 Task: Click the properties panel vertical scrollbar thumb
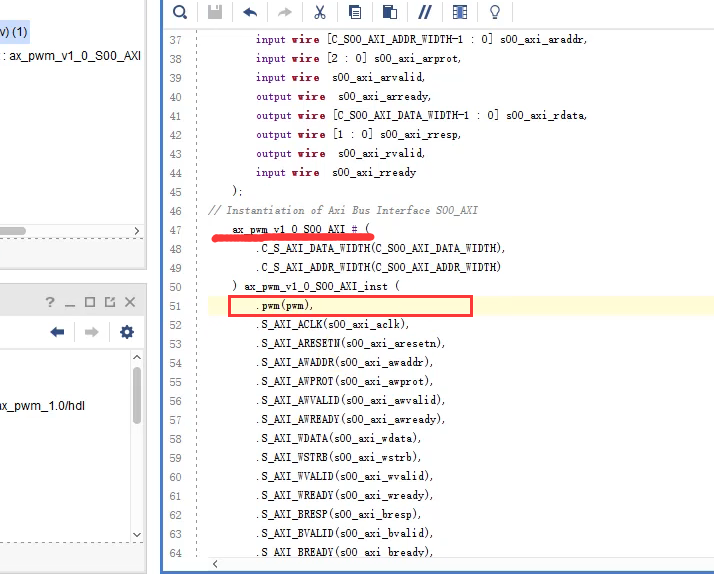click(x=137, y=396)
